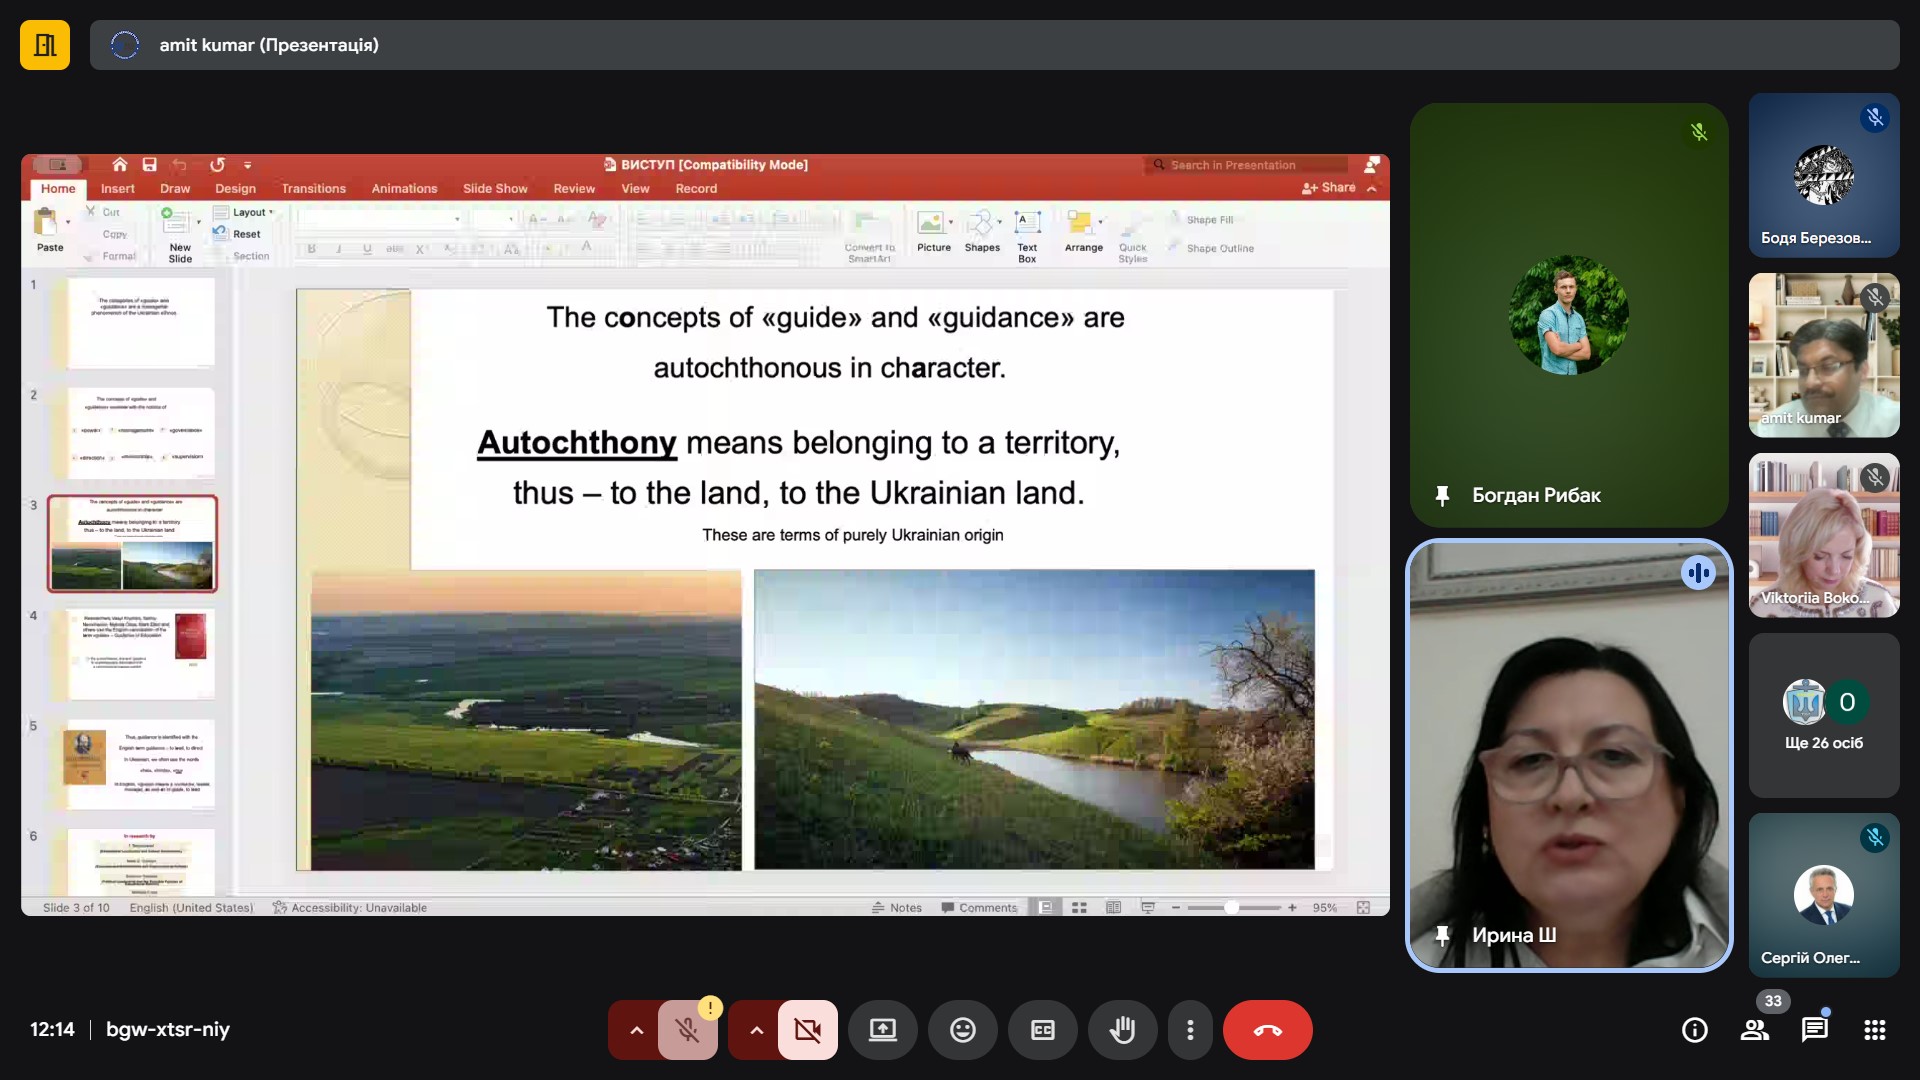The height and width of the screenshot is (1080, 1920).
Task: Expand video settings chevron beside camera
Action: (756, 1030)
